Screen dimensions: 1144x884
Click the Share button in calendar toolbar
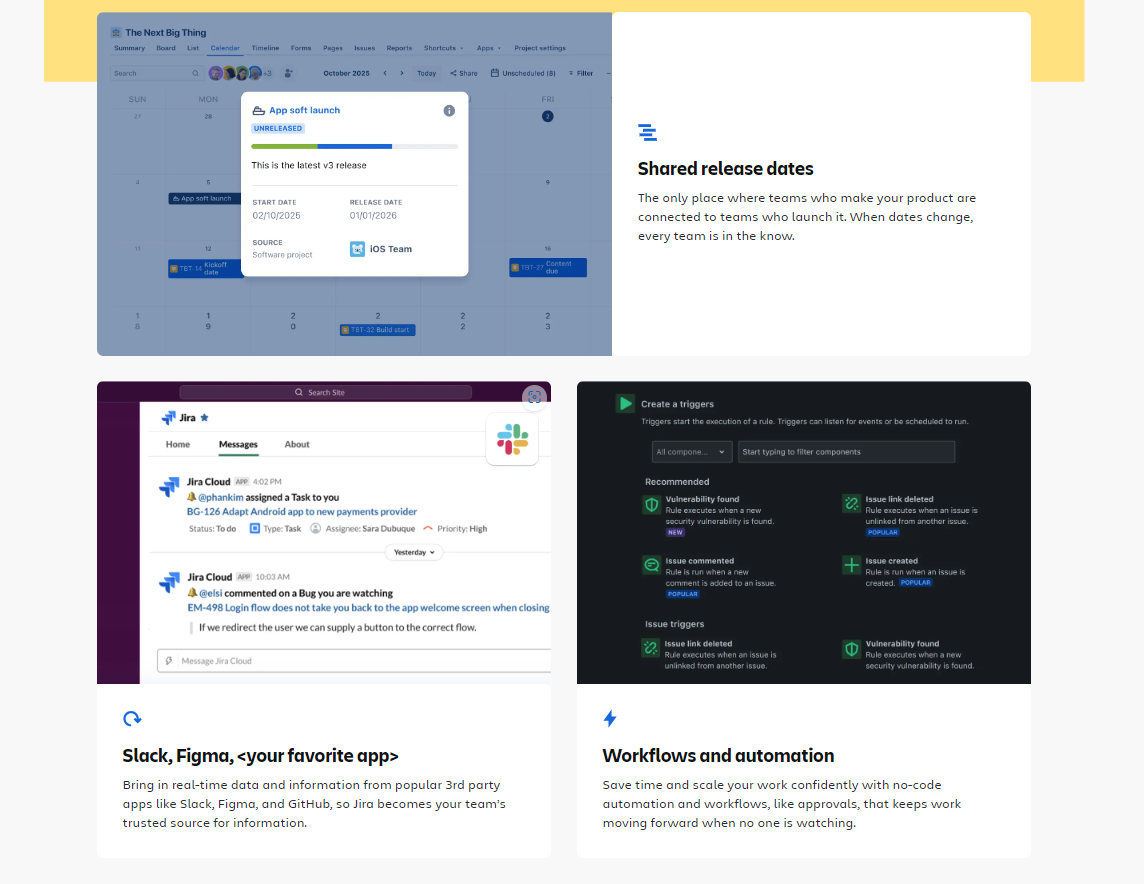[464, 73]
